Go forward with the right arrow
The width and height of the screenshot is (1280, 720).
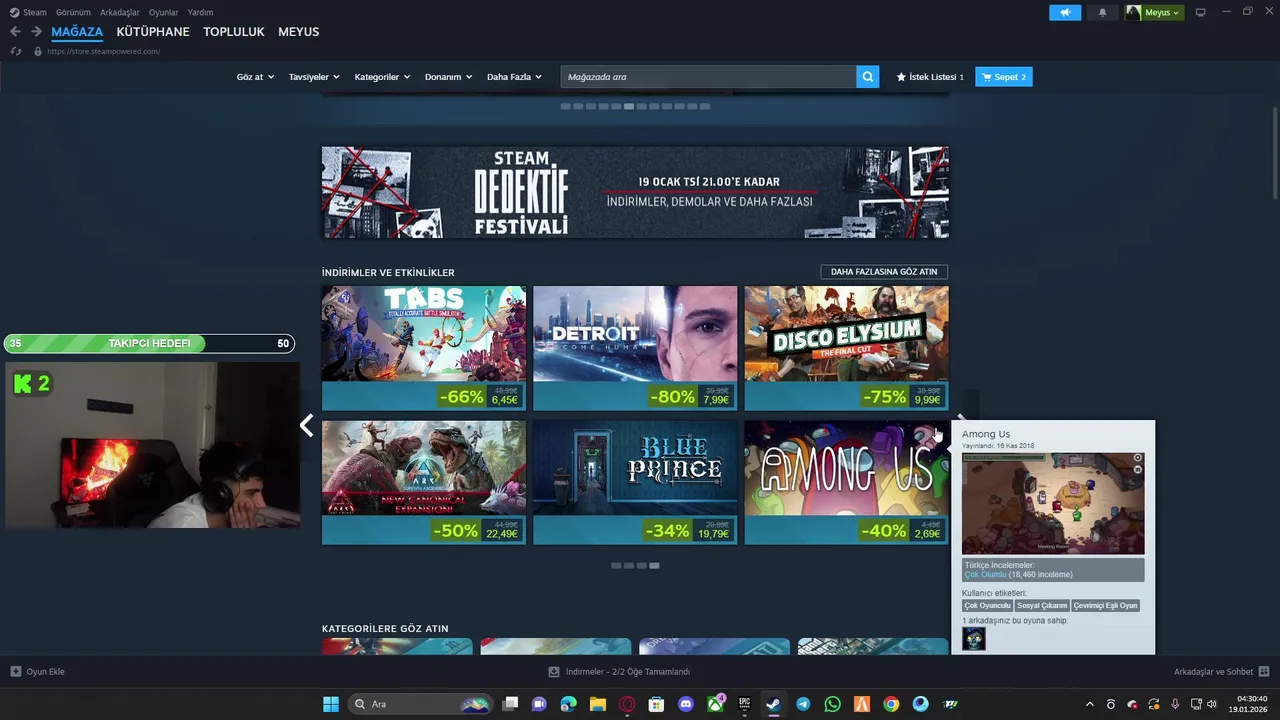pos(36,31)
